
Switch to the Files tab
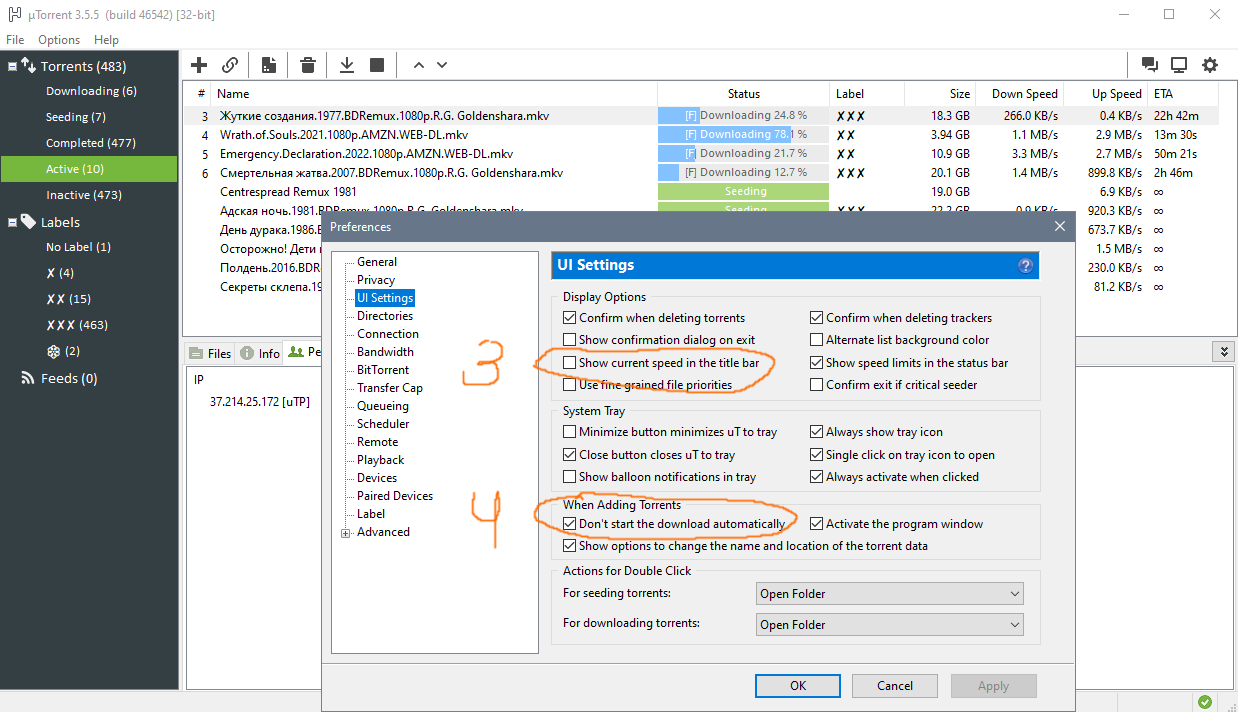[210, 353]
